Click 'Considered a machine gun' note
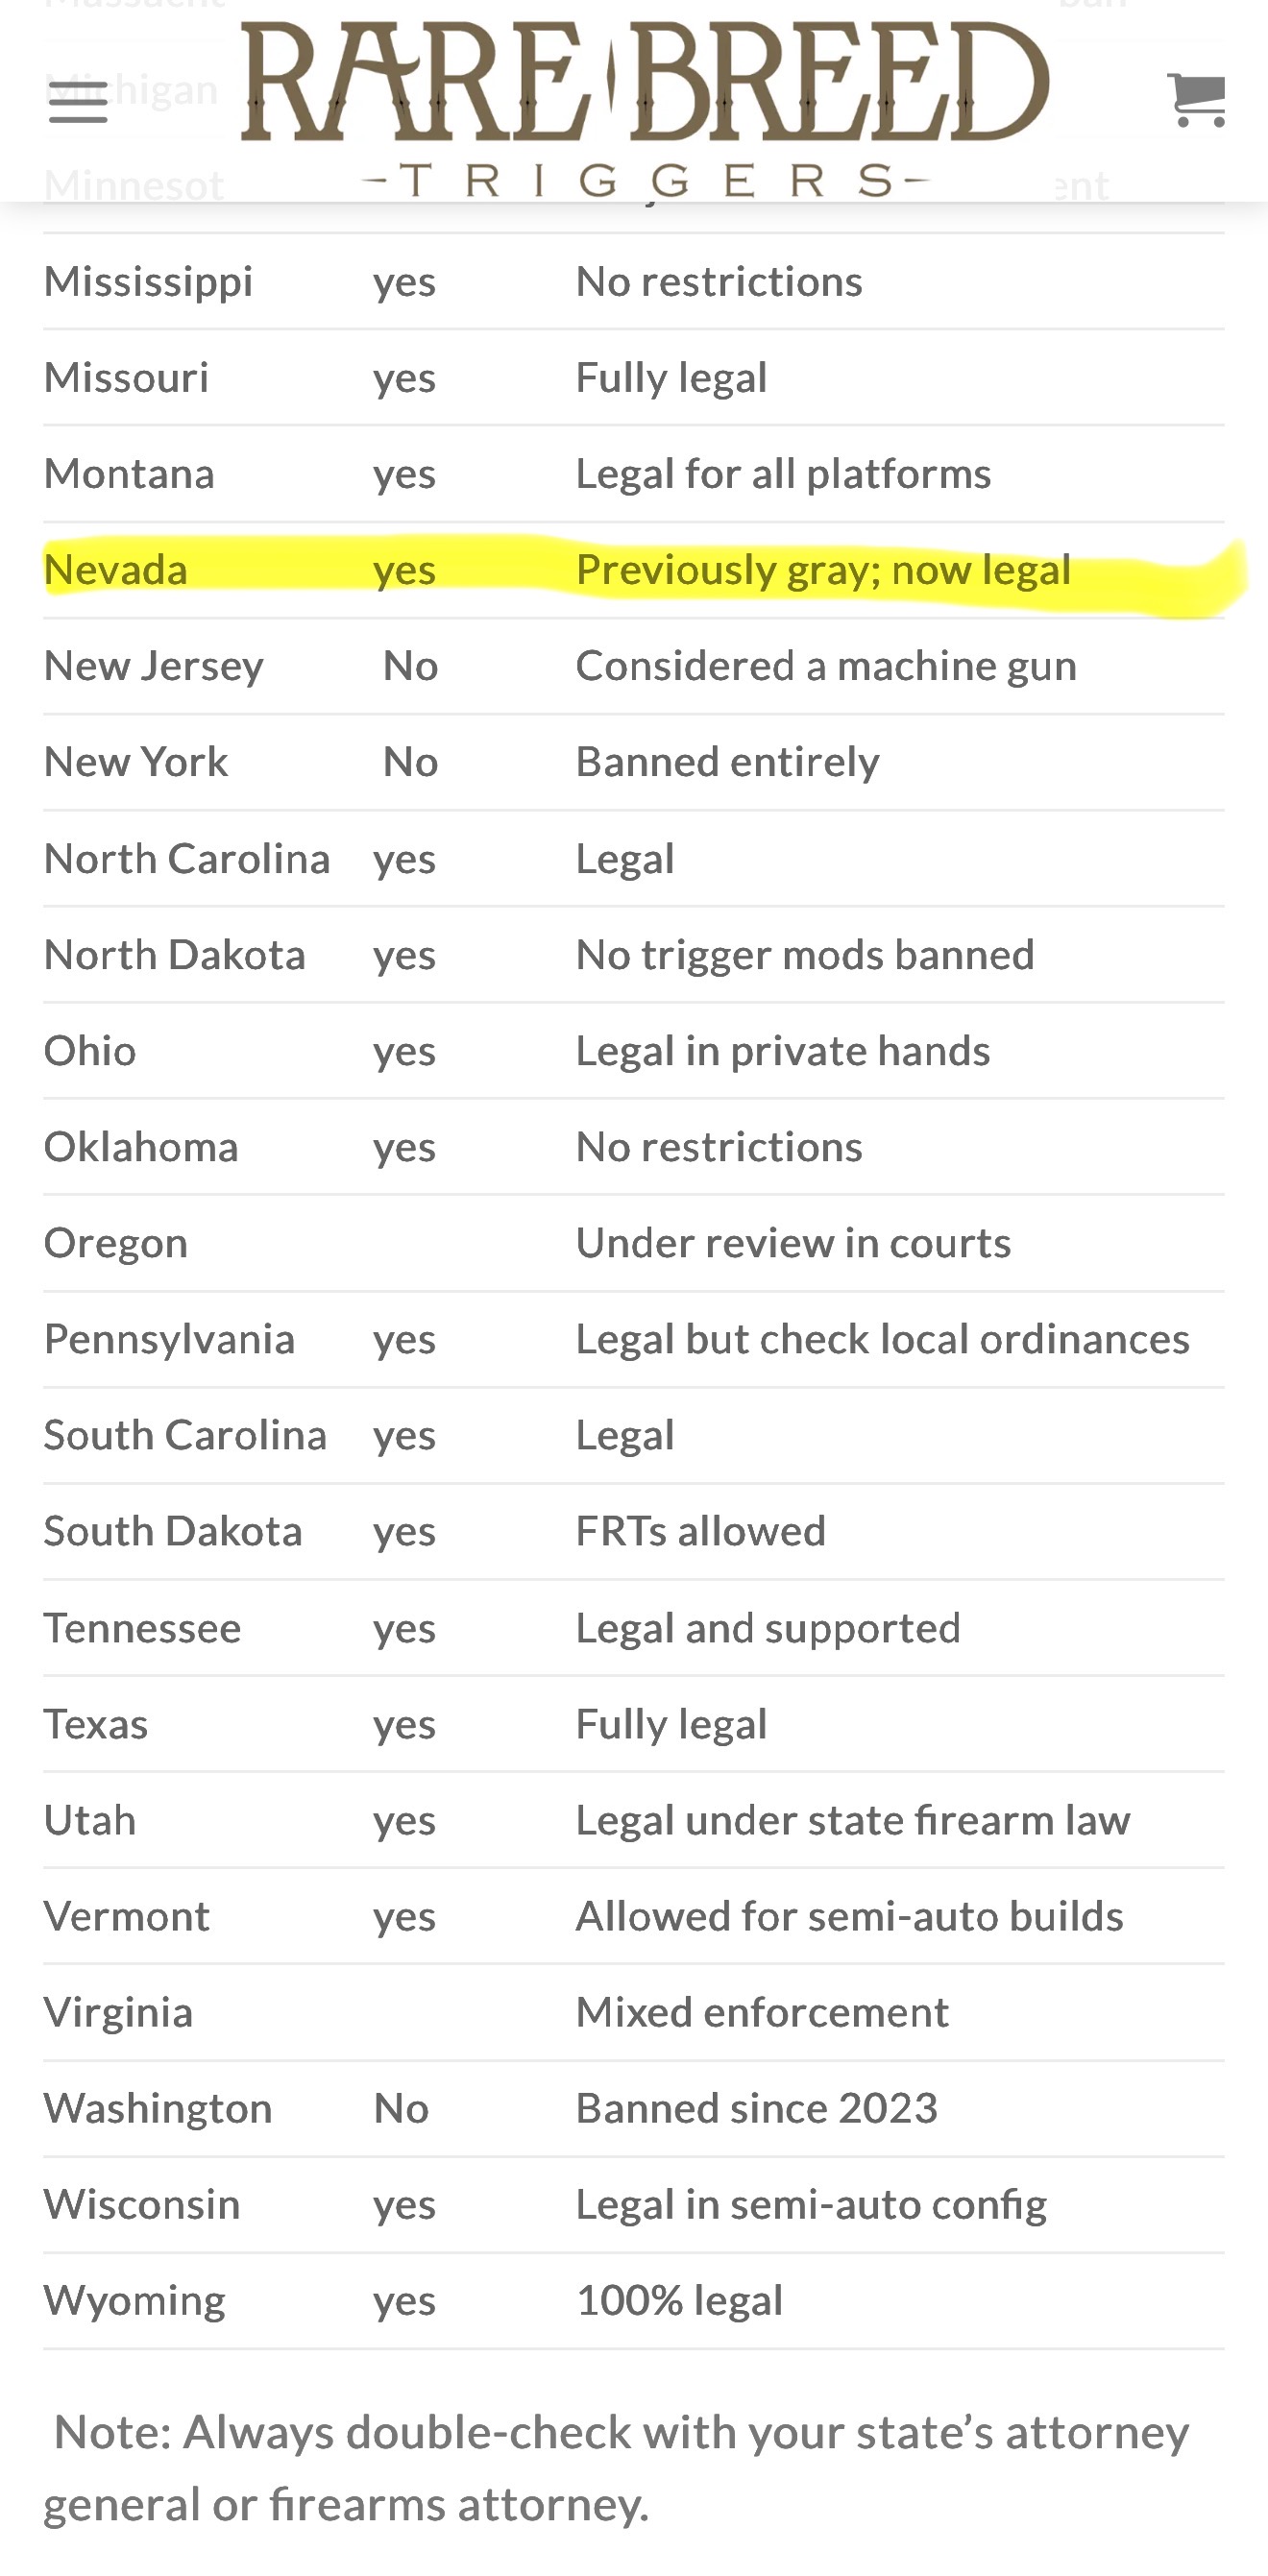1268x2576 pixels. coord(825,666)
